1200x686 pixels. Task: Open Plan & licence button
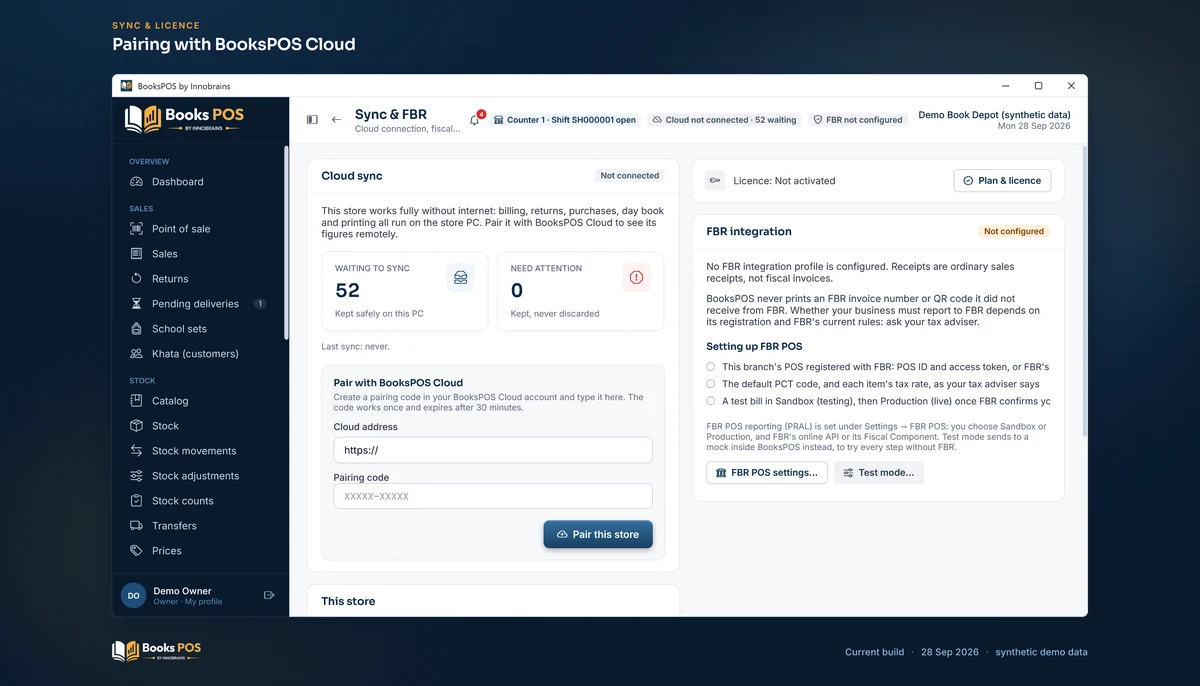tap(1002, 181)
